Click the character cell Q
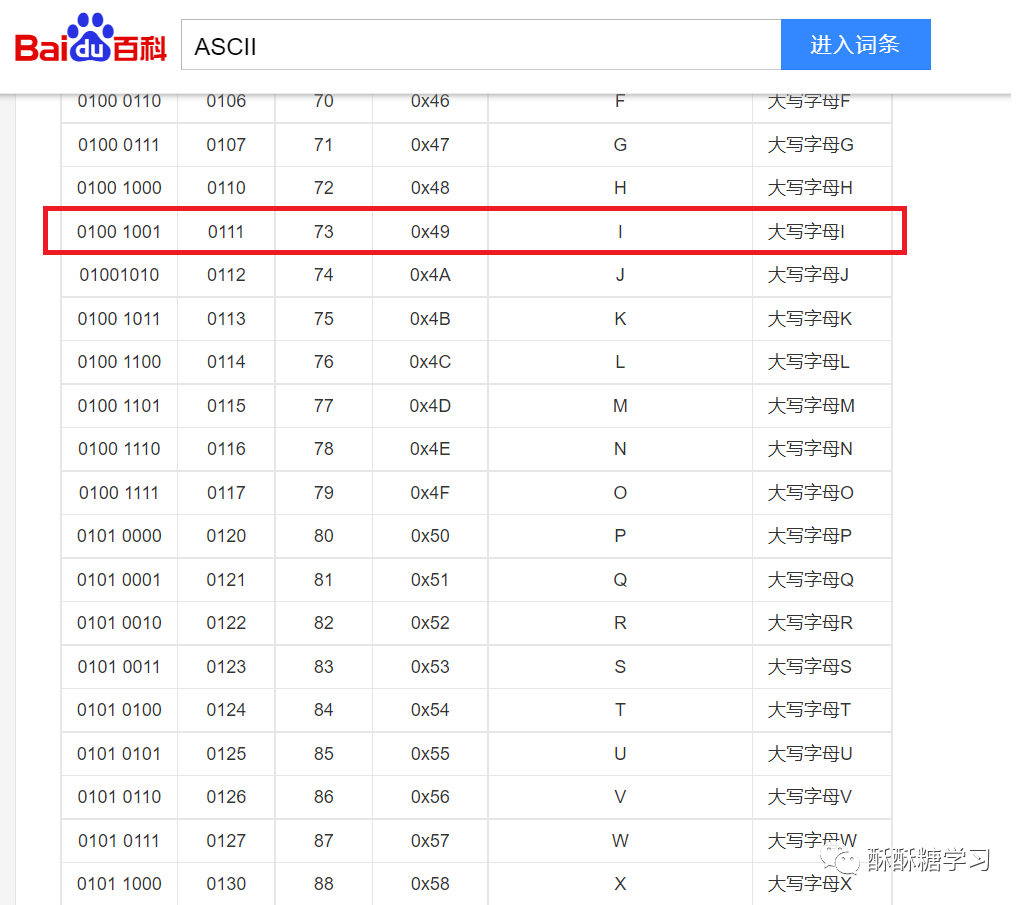1025x905 pixels. pyautogui.click(x=620, y=579)
